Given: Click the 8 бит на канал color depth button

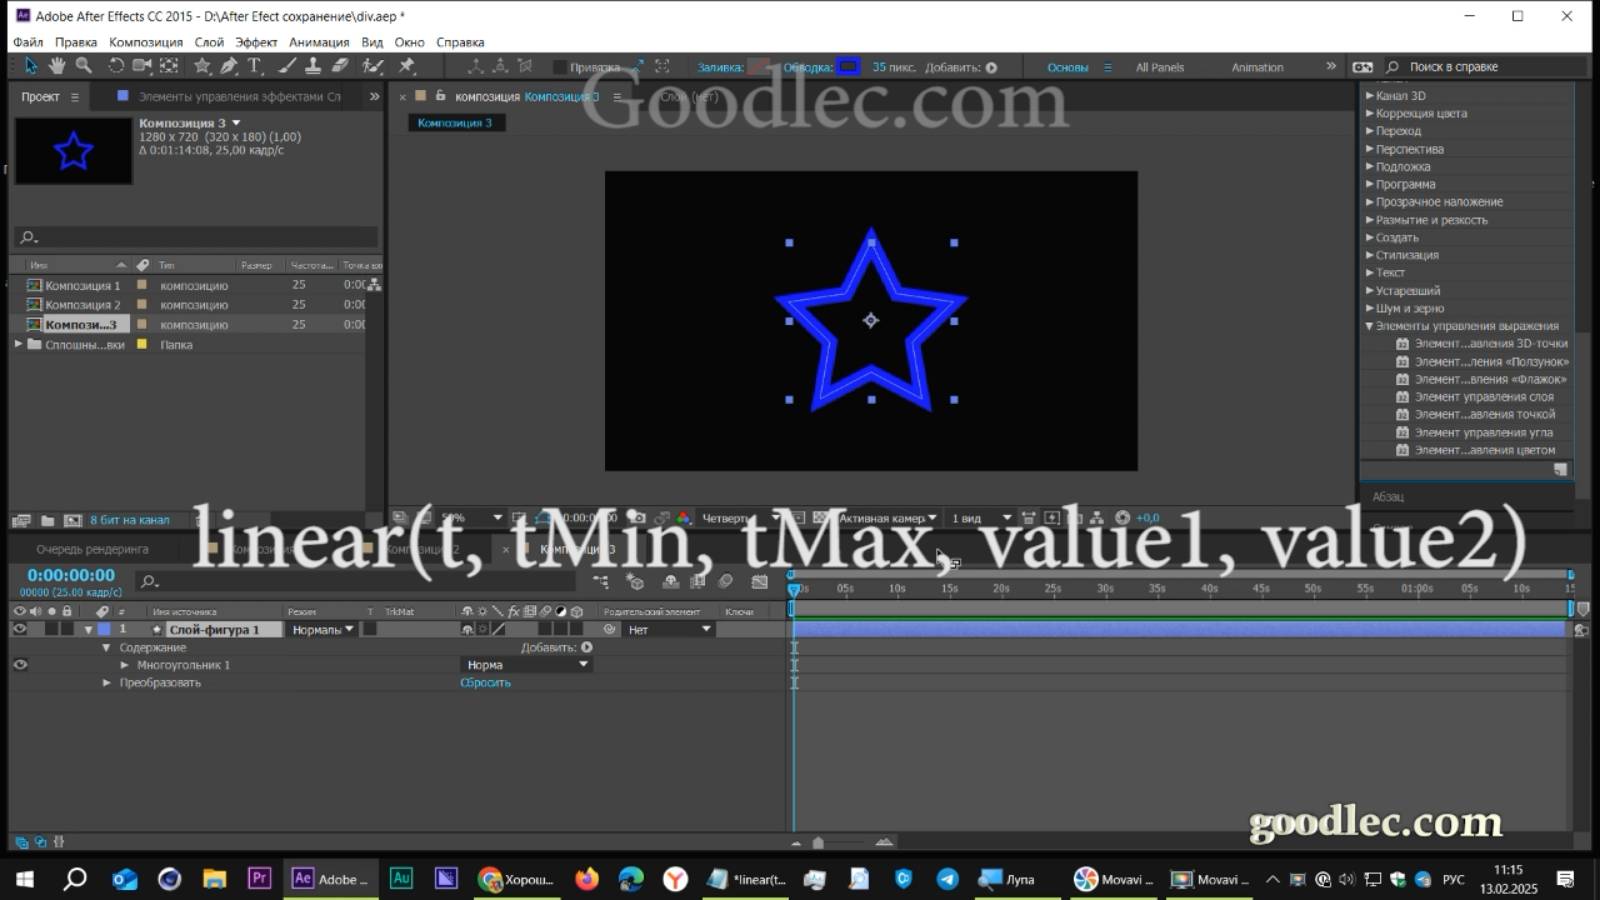Looking at the screenshot, I should pos(130,520).
